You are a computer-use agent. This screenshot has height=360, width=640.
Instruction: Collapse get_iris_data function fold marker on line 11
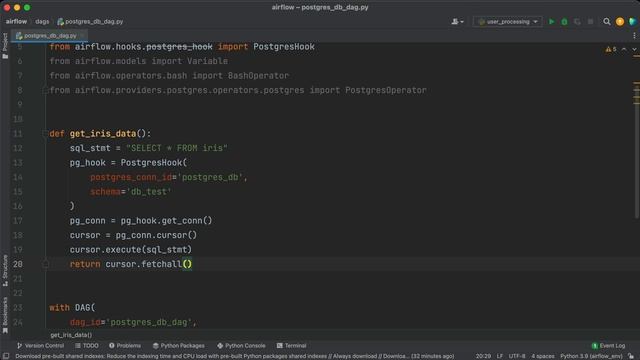pos(45,133)
